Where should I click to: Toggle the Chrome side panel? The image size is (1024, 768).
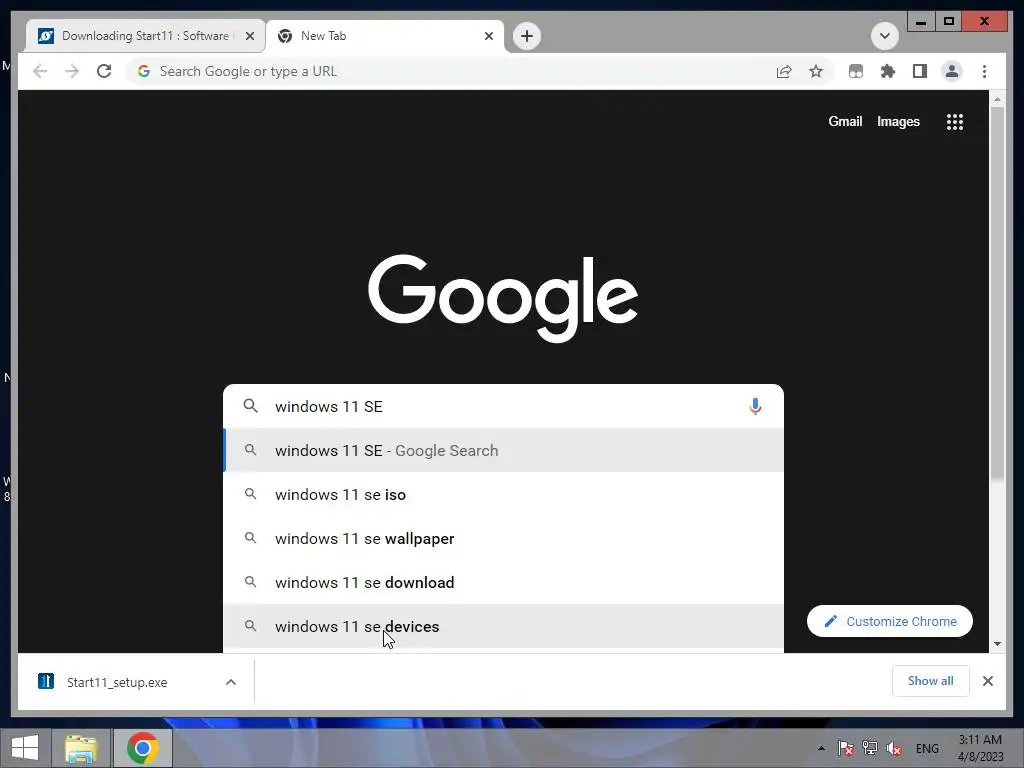point(920,71)
